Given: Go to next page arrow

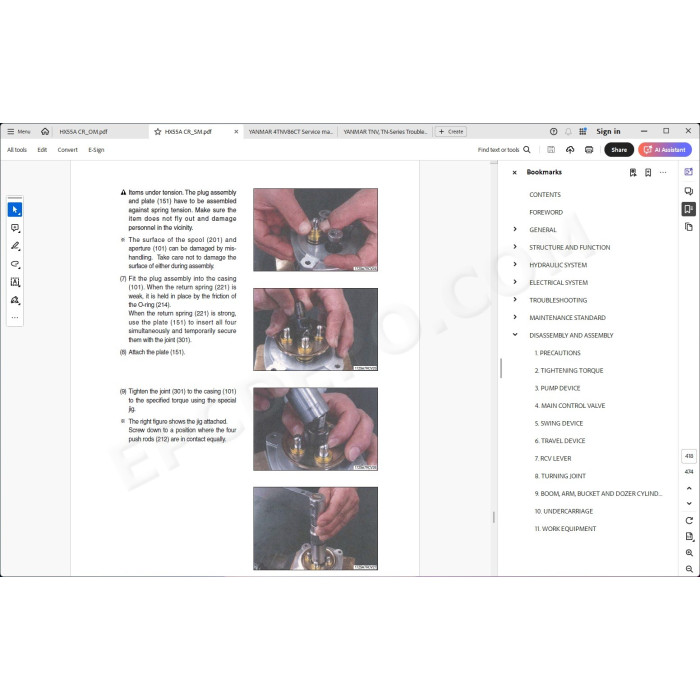Looking at the screenshot, I should click(689, 504).
